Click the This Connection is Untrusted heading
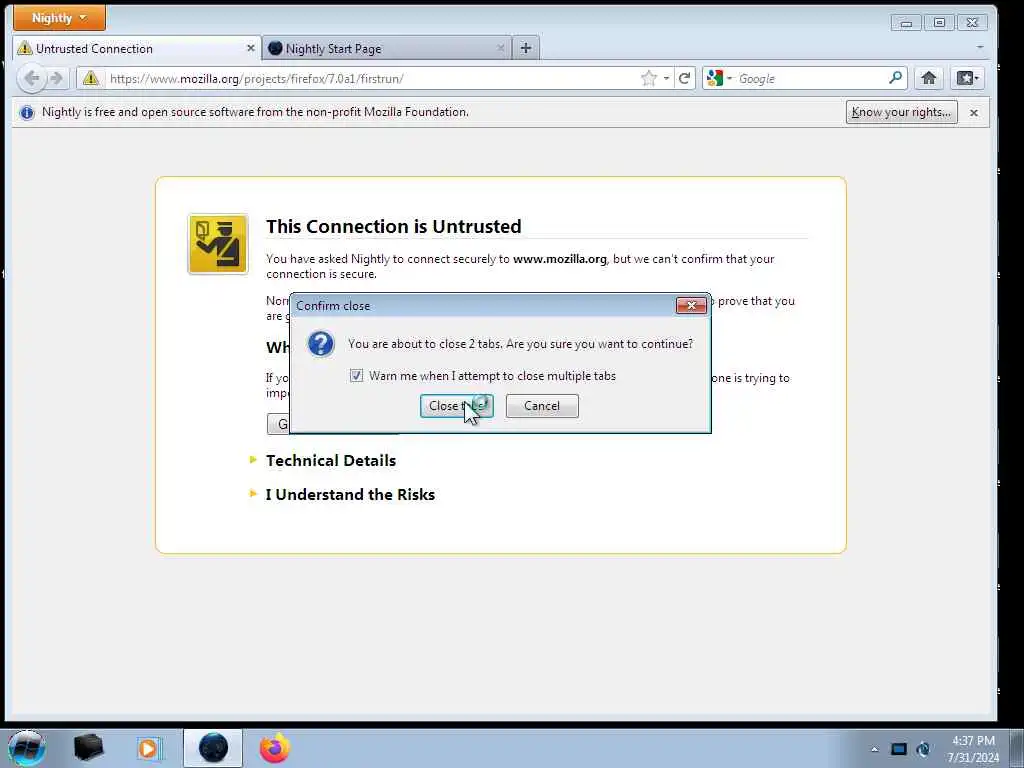The image size is (1024, 768). 394,227
